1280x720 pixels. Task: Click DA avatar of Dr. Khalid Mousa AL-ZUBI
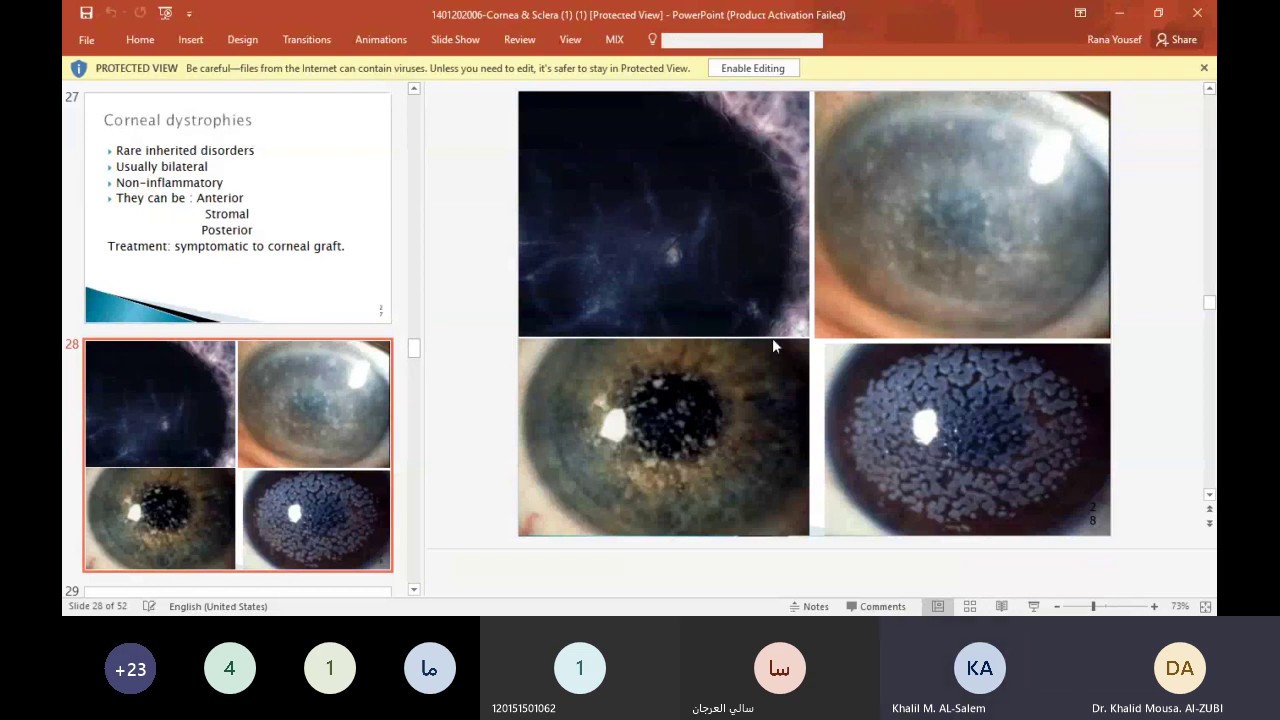tap(1180, 668)
